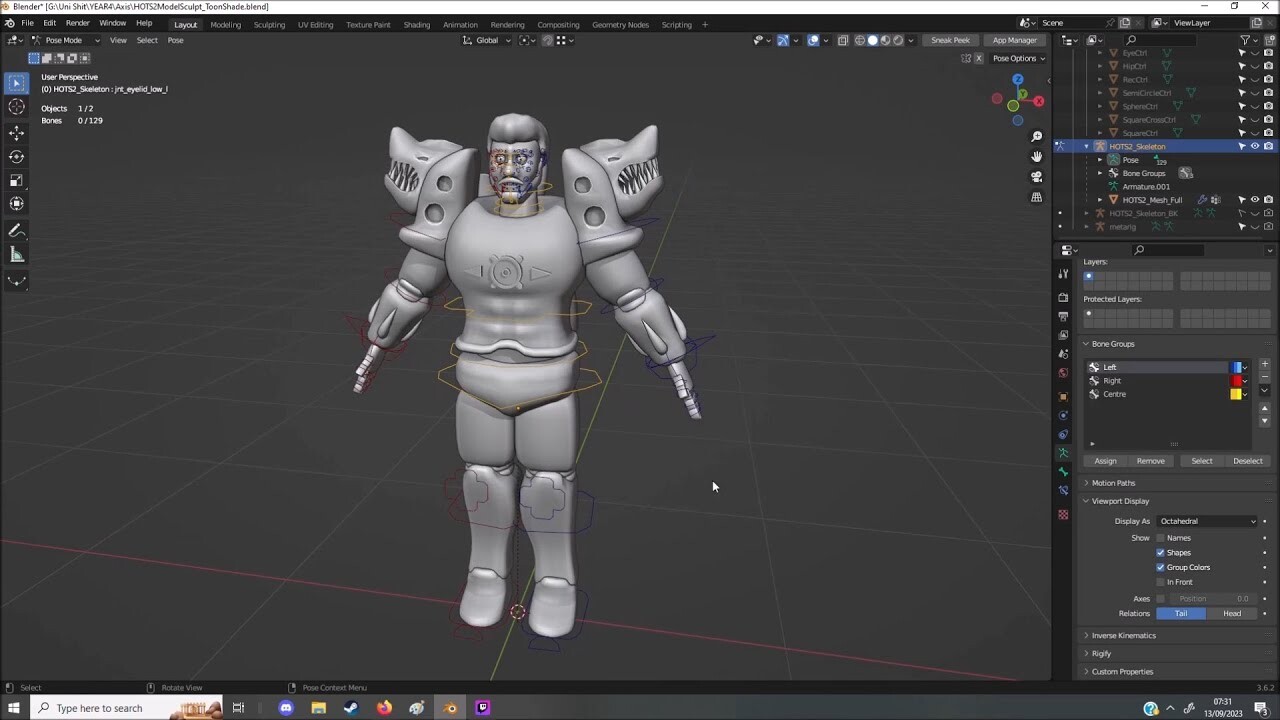Disable the Shapes checkbox under Viewport Display
This screenshot has height=720, width=1280.
pyautogui.click(x=1162, y=552)
